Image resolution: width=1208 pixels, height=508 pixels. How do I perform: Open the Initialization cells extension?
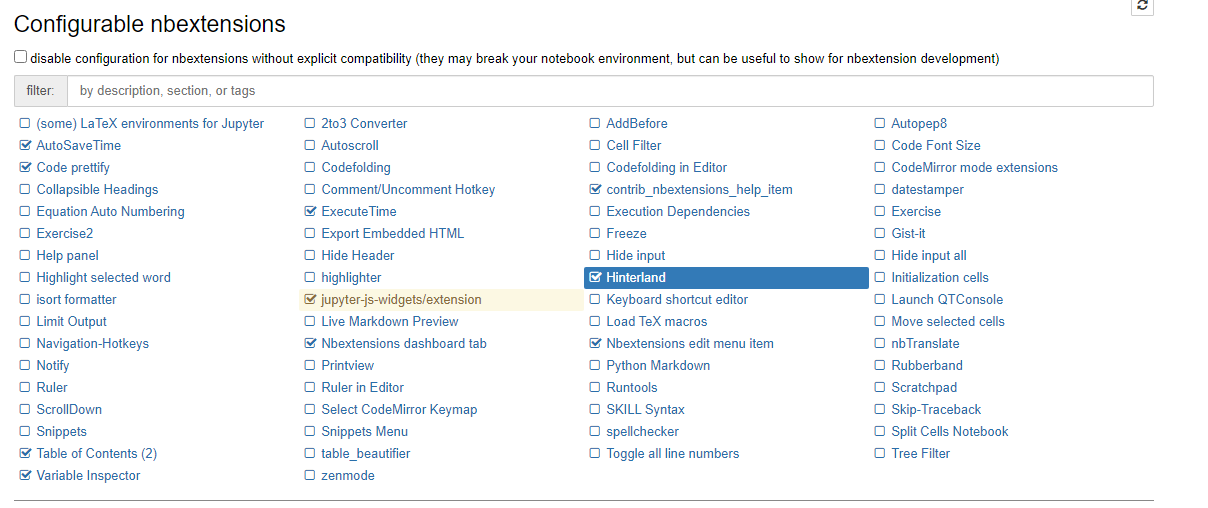tap(940, 277)
